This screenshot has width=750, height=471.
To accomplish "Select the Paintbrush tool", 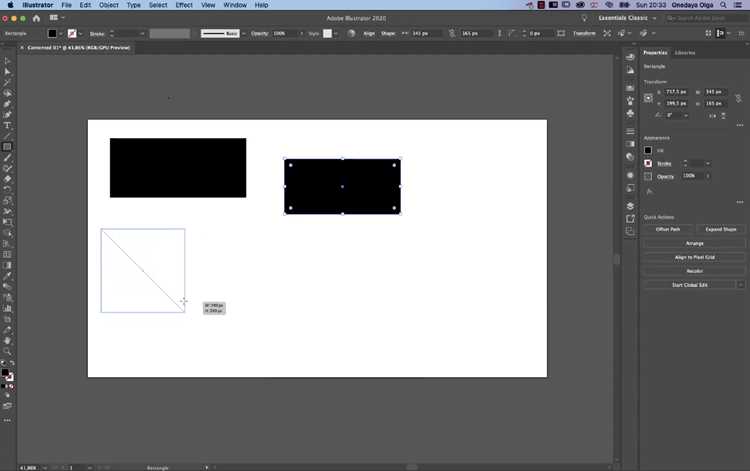I will [x=7, y=158].
